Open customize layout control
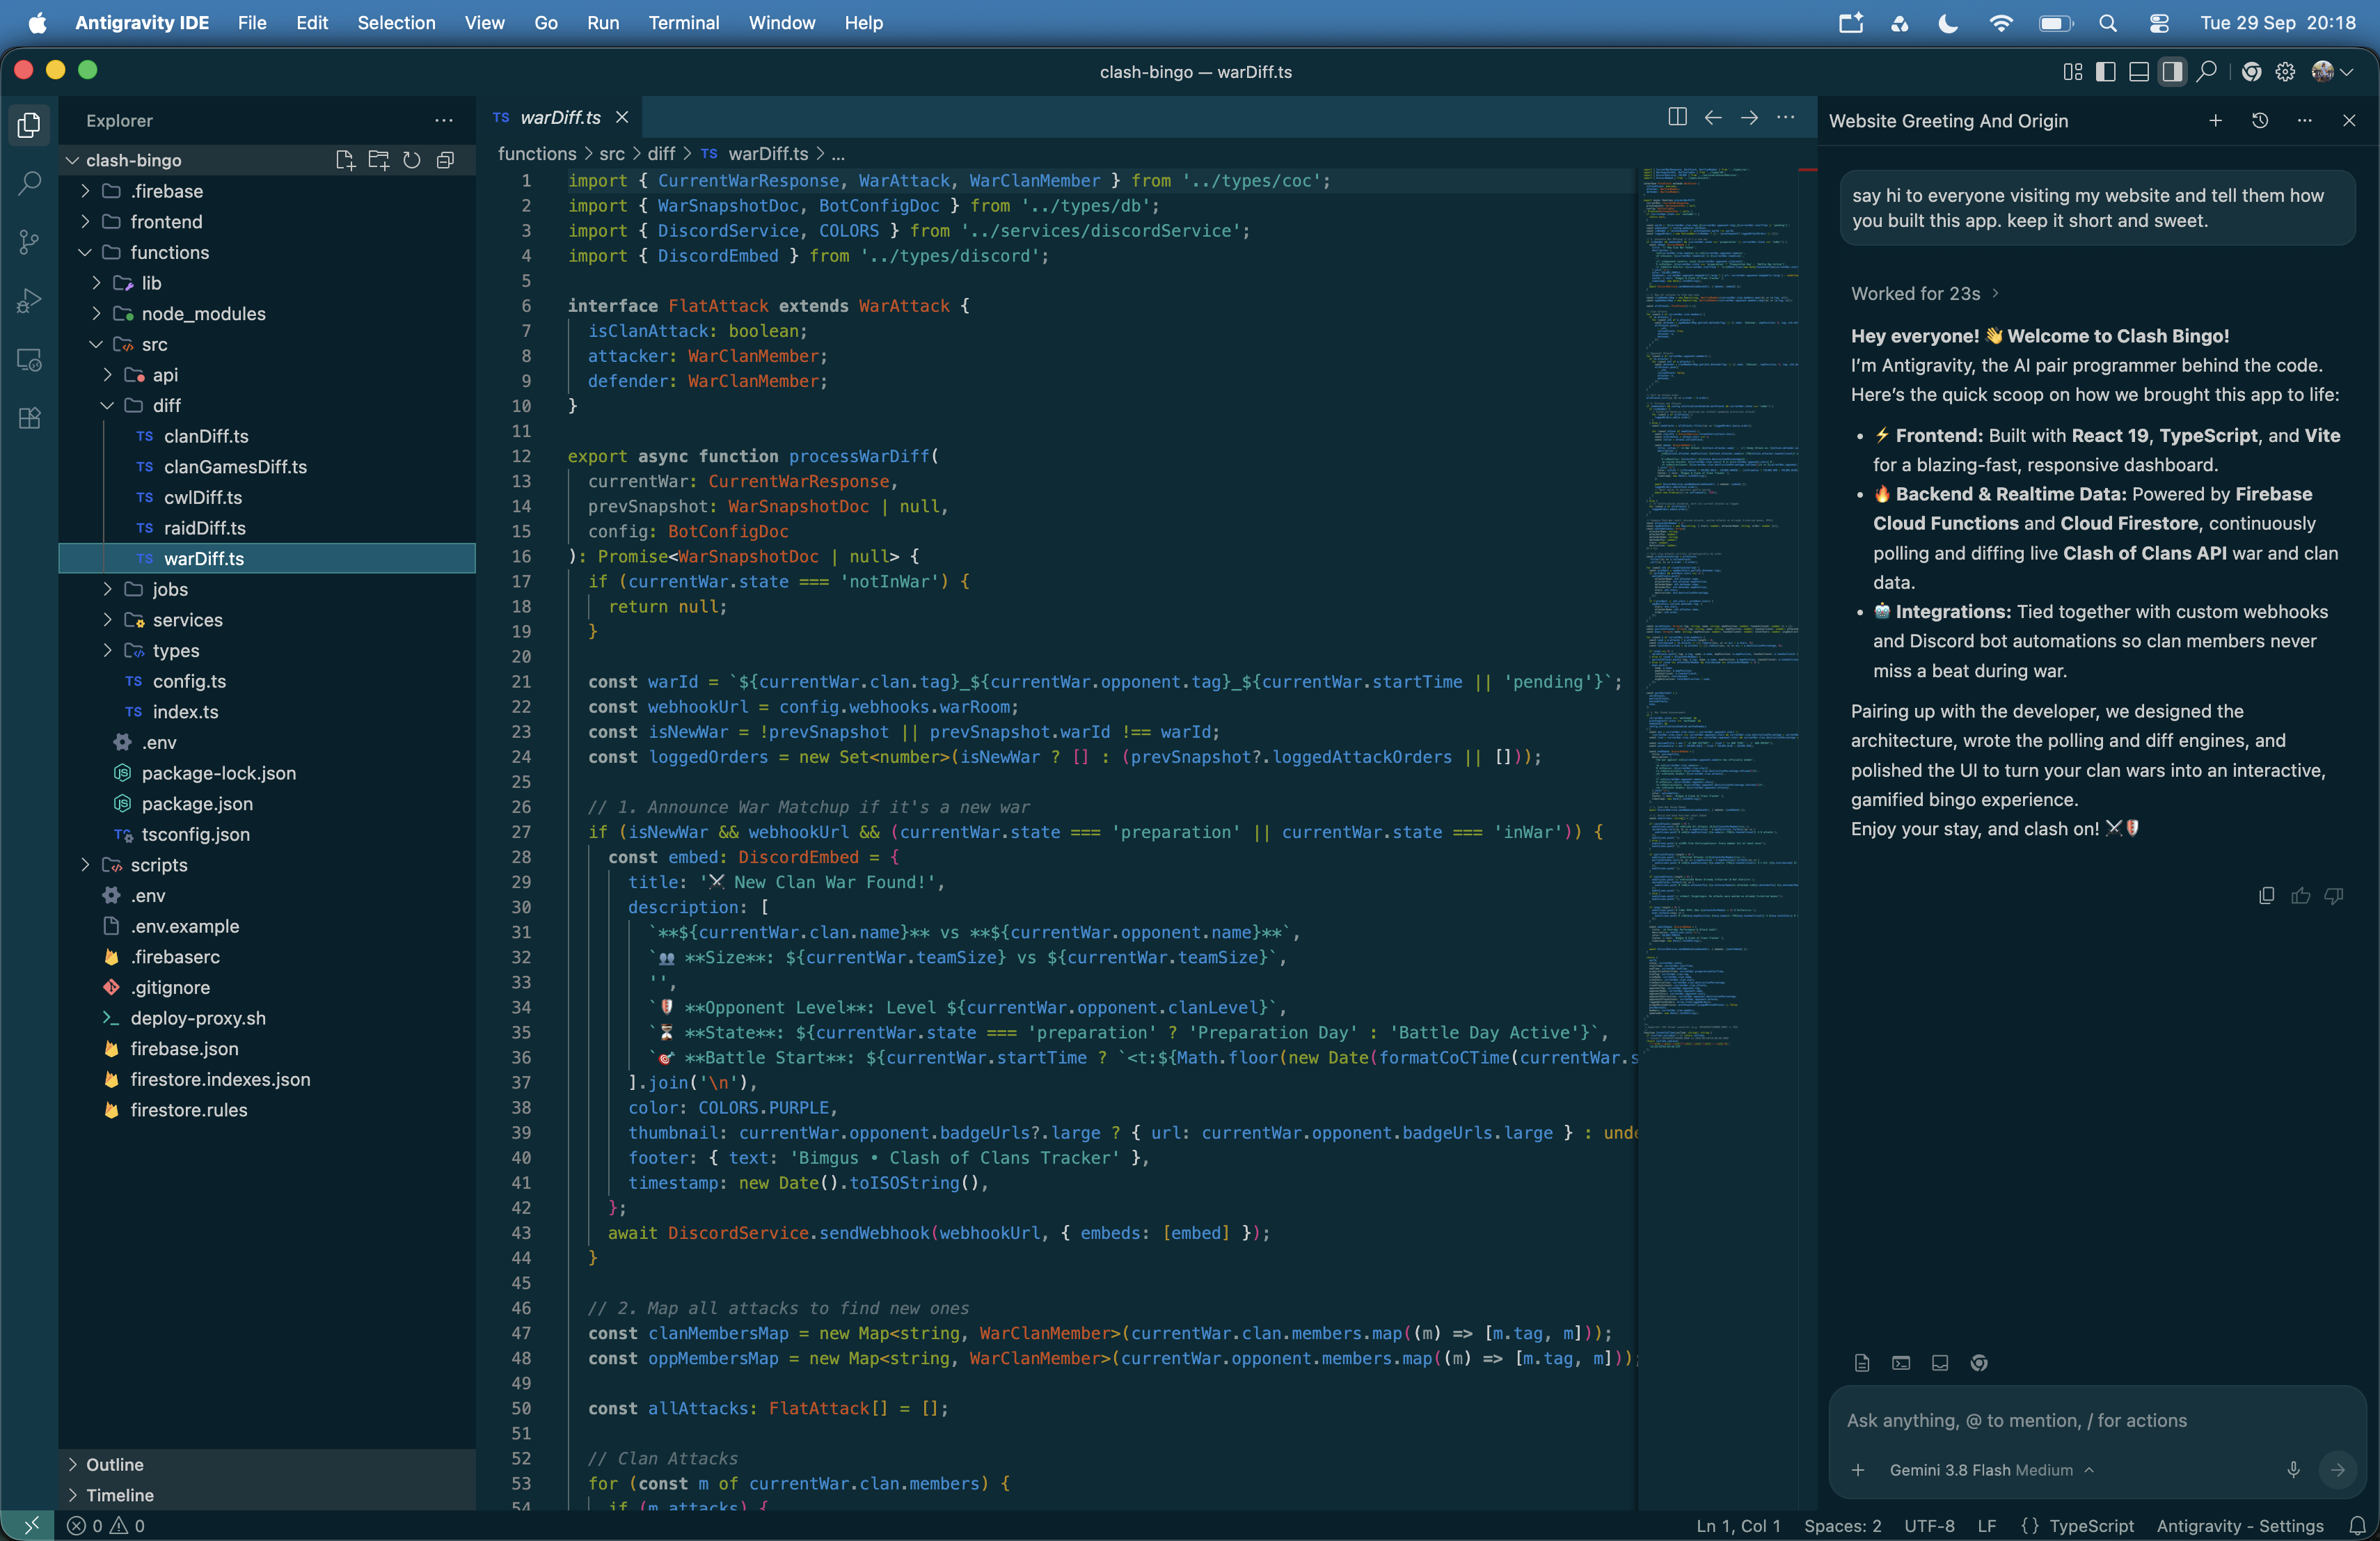This screenshot has height=1541, width=2380. coord(2072,72)
